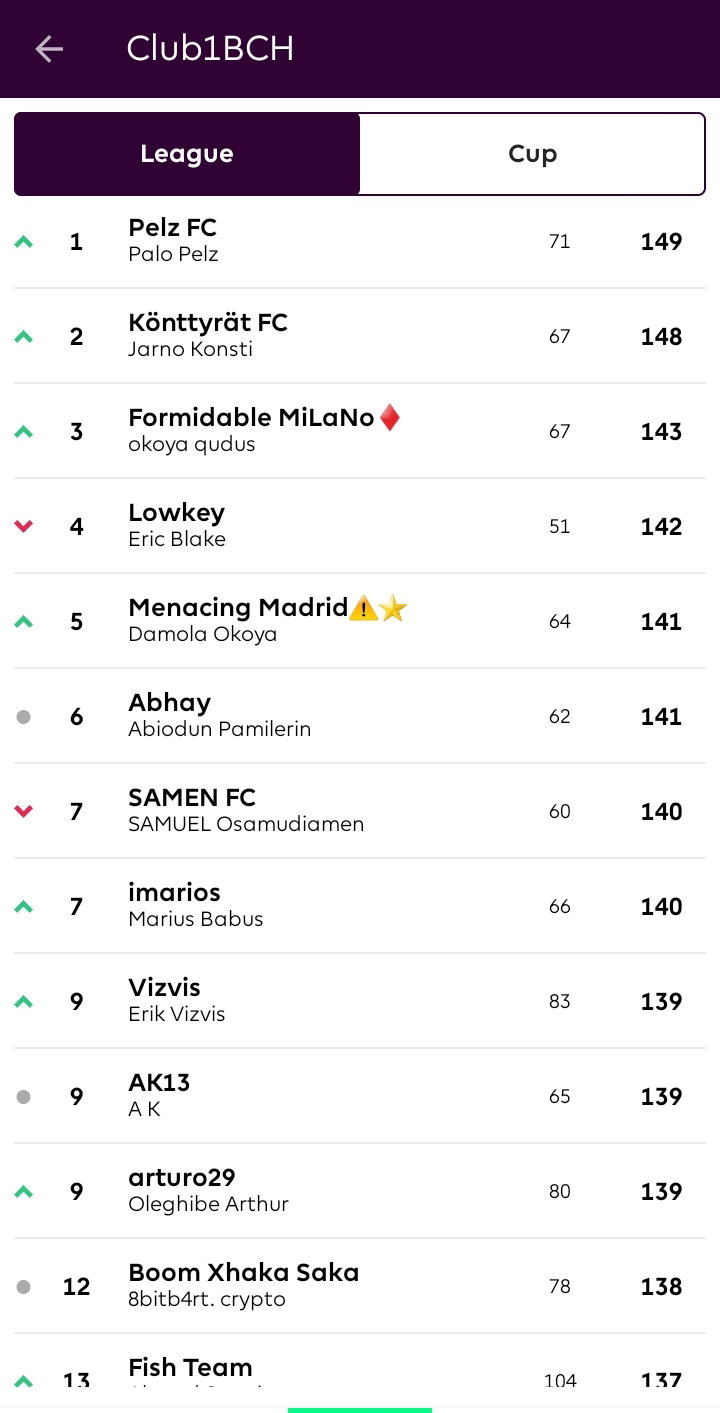
Task: Open arturo29 team by Oleghibe Arthur
Action: [360, 1191]
